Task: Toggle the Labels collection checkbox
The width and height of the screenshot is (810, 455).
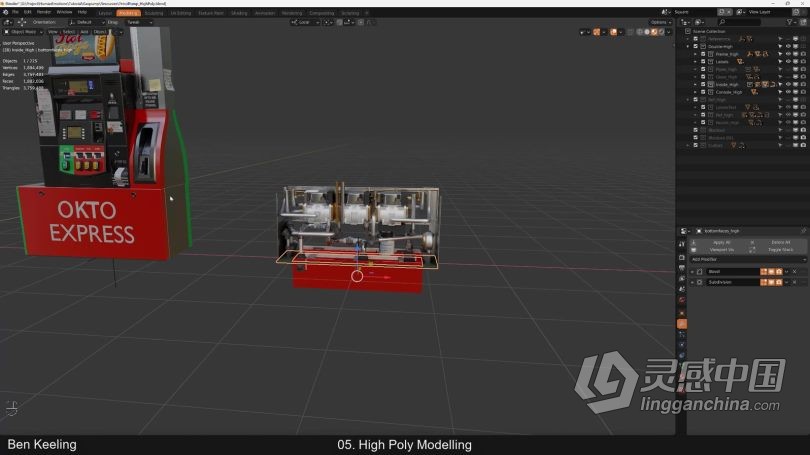Action: tap(703, 61)
